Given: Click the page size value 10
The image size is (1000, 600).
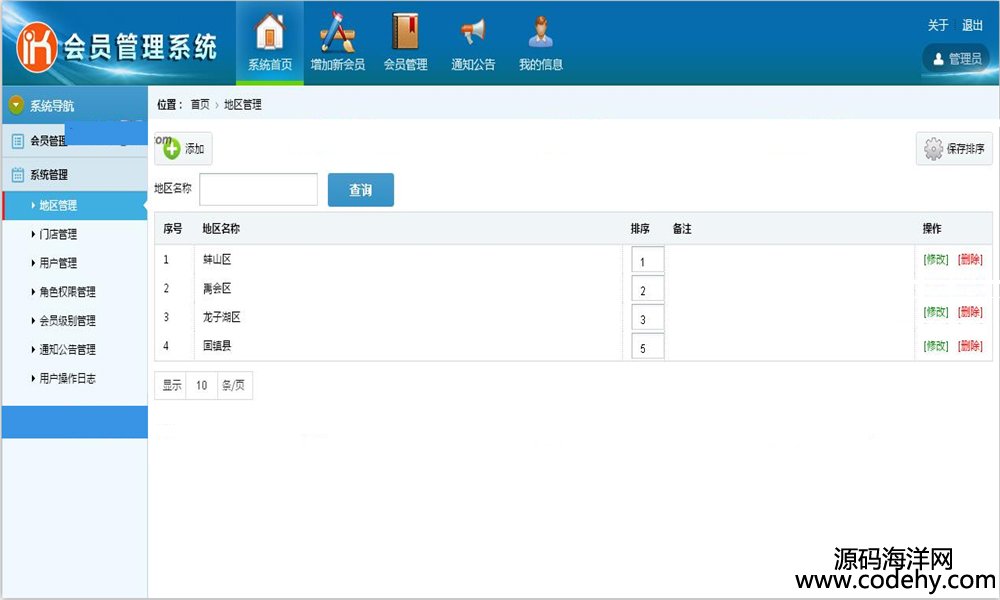Looking at the screenshot, I should click(x=202, y=385).
